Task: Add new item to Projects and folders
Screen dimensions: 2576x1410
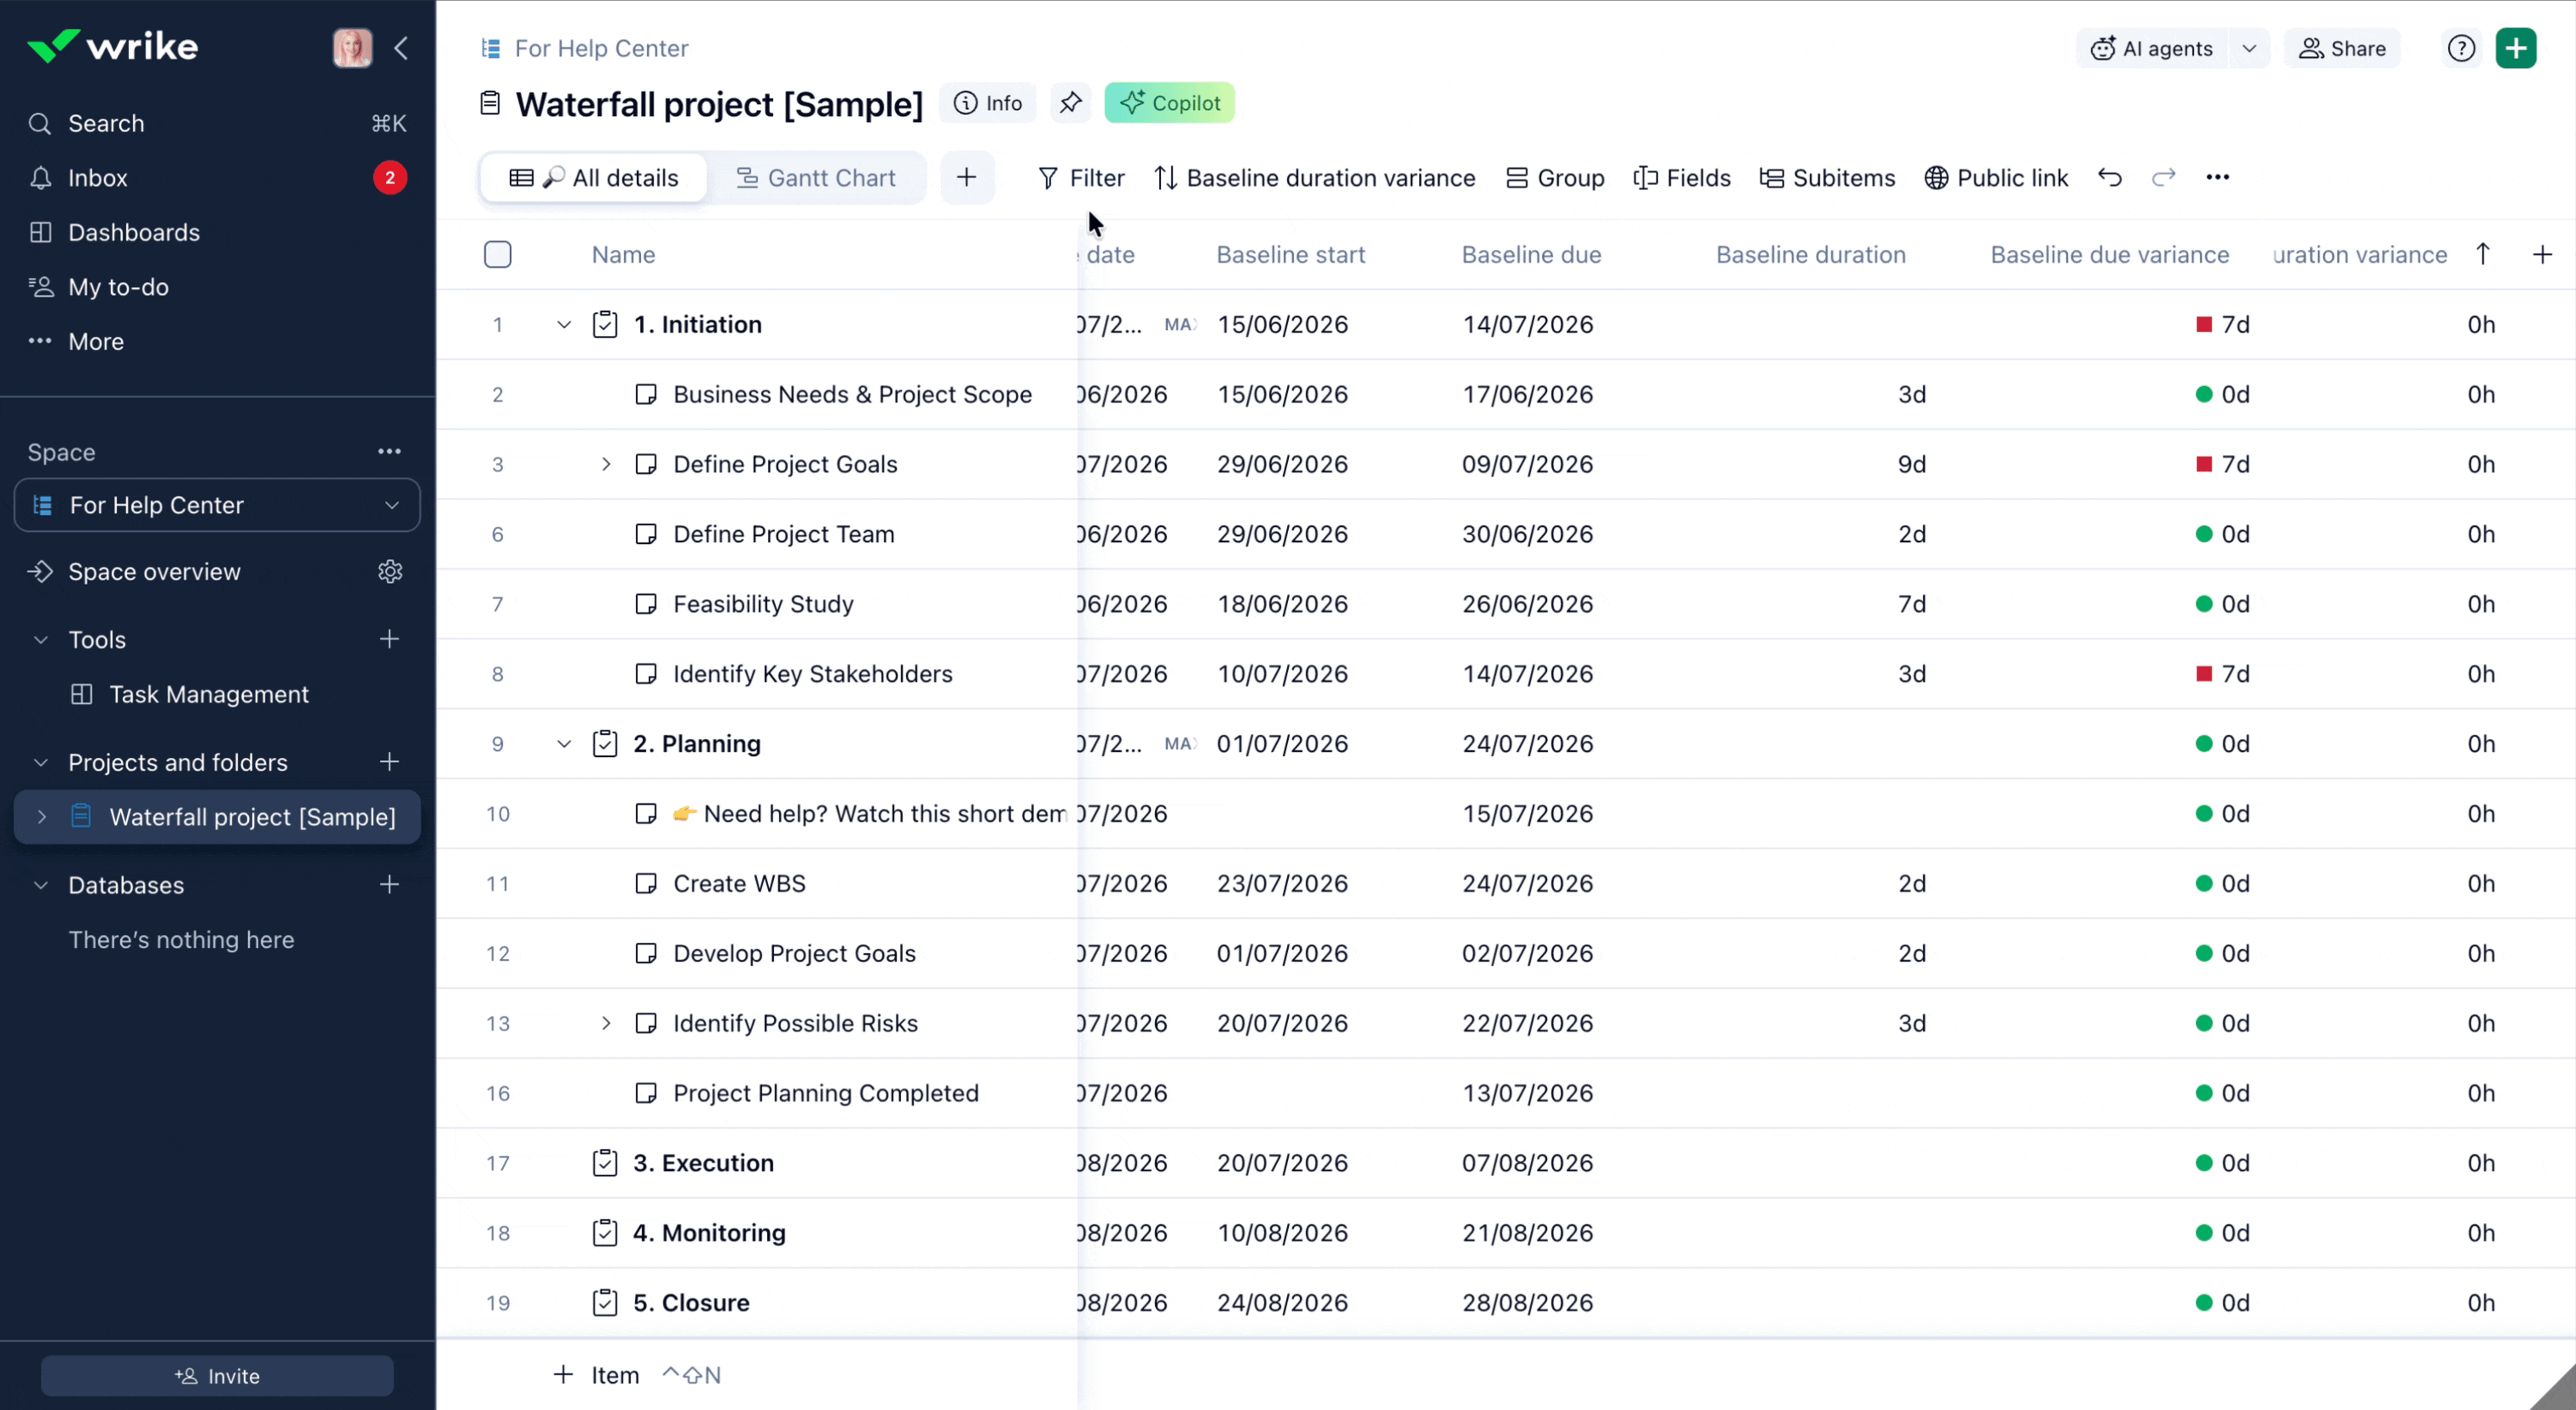Action: pyautogui.click(x=390, y=762)
